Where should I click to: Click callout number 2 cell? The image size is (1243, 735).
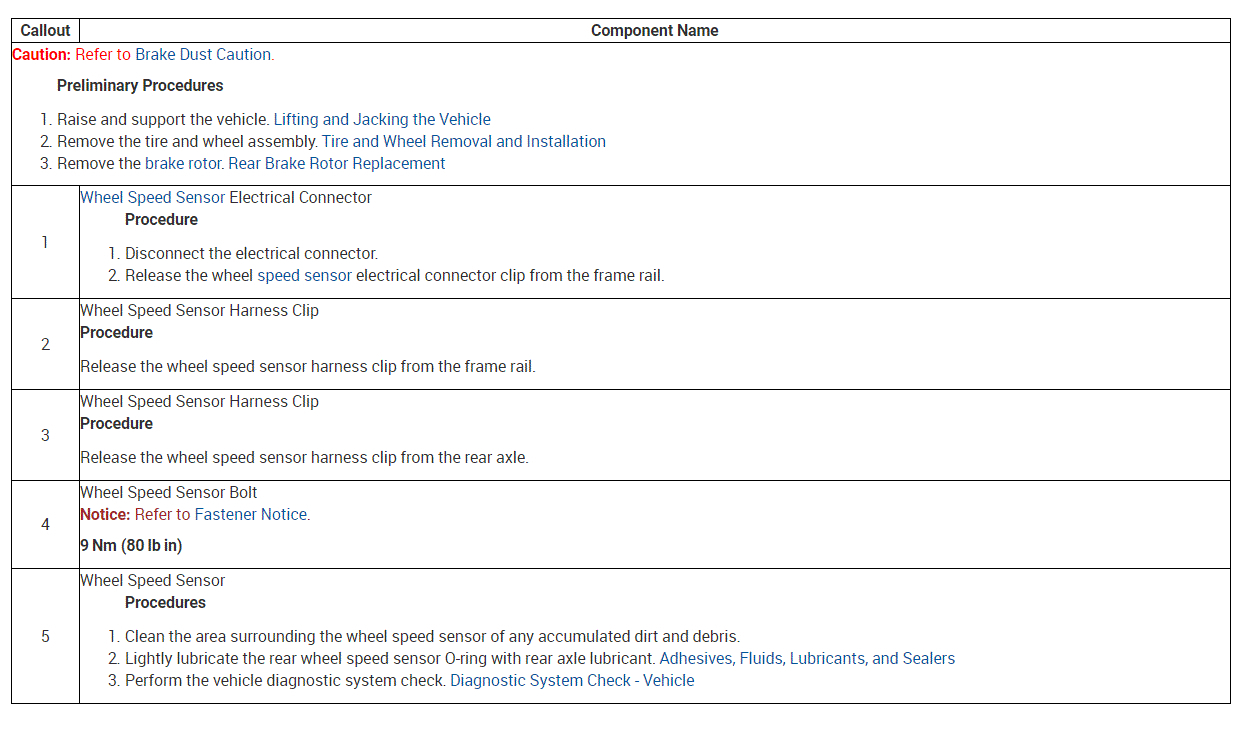click(x=45, y=344)
